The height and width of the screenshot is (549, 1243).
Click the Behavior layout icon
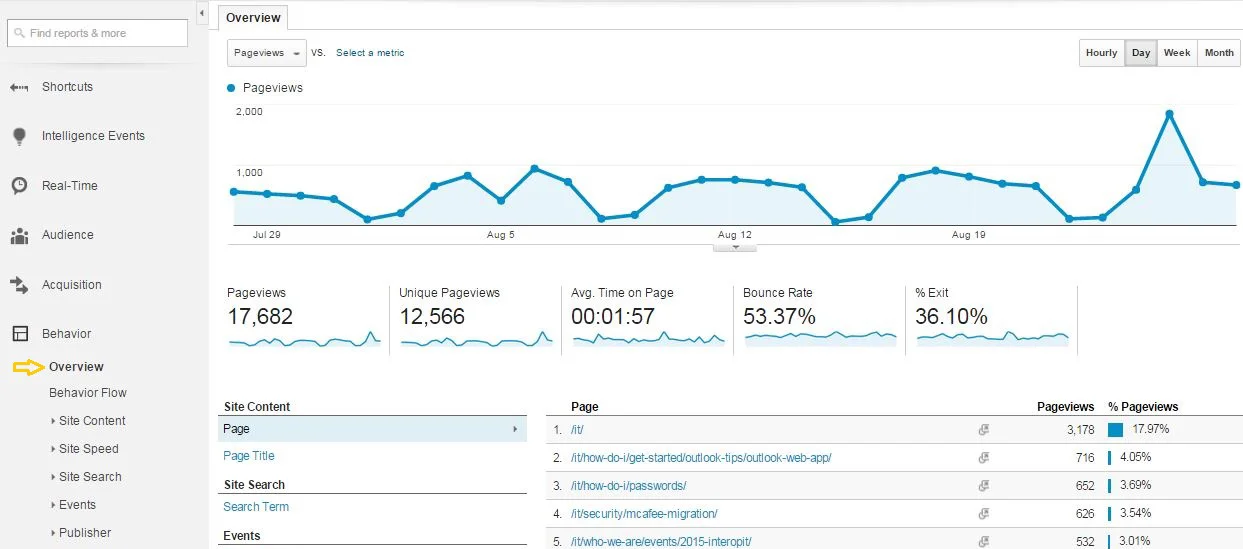[x=19, y=334]
